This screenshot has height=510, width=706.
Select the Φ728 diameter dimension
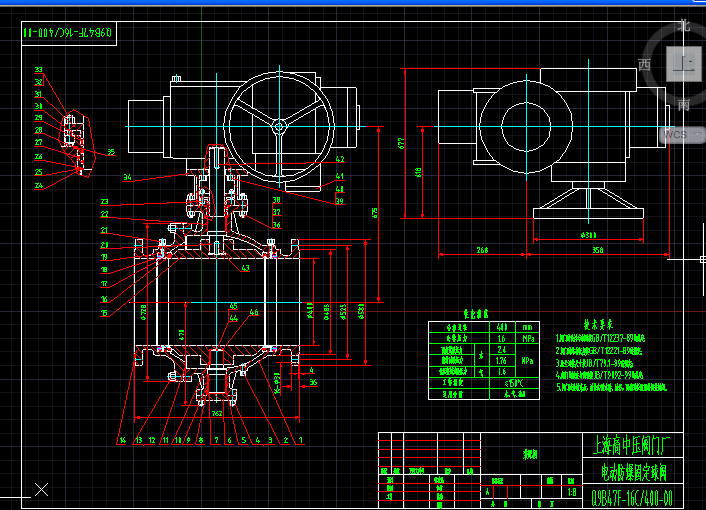(144, 311)
